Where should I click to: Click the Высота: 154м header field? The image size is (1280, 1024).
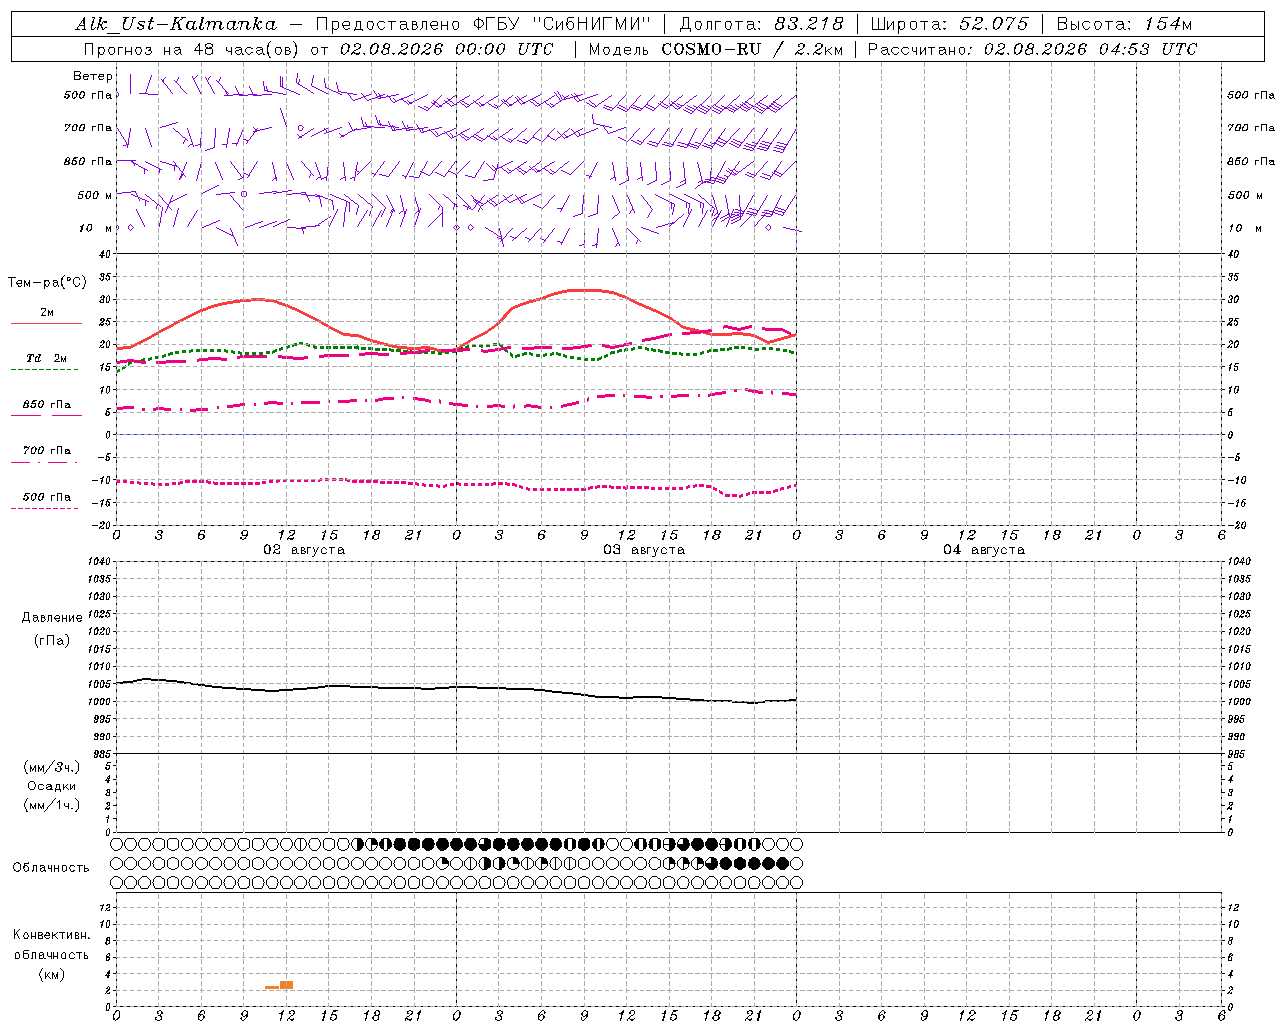point(1125,24)
